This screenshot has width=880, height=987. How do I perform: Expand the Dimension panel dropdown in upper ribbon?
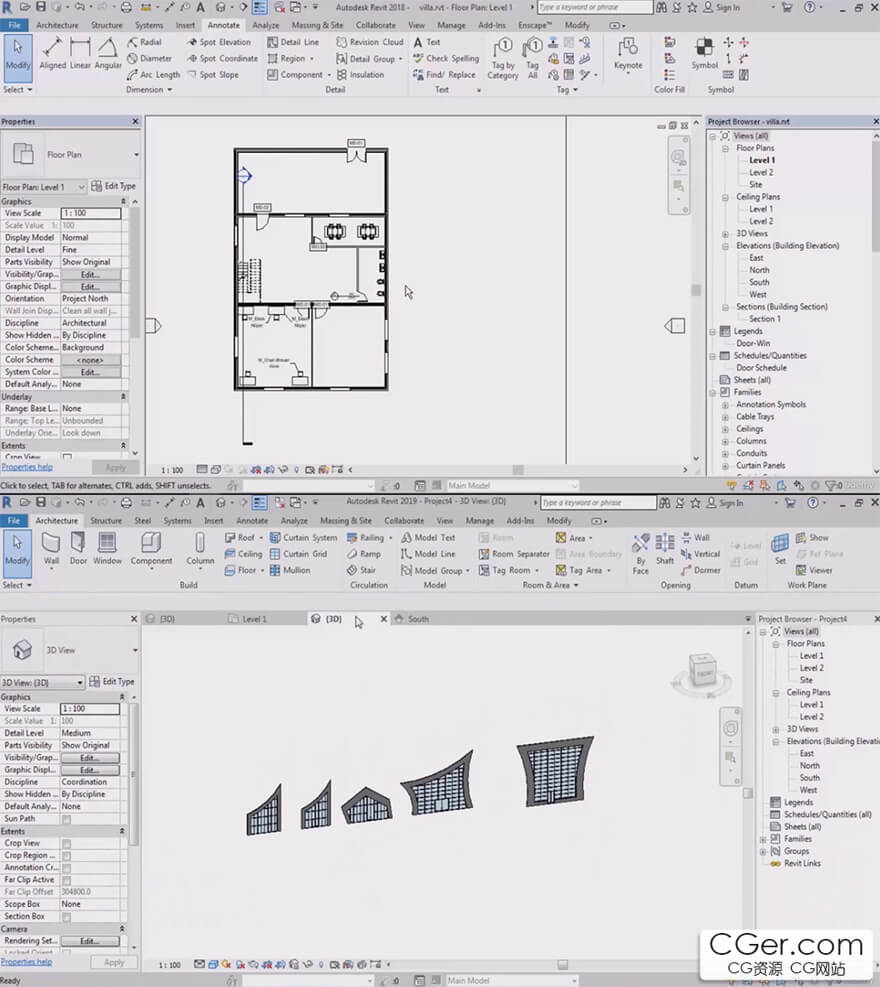point(149,89)
